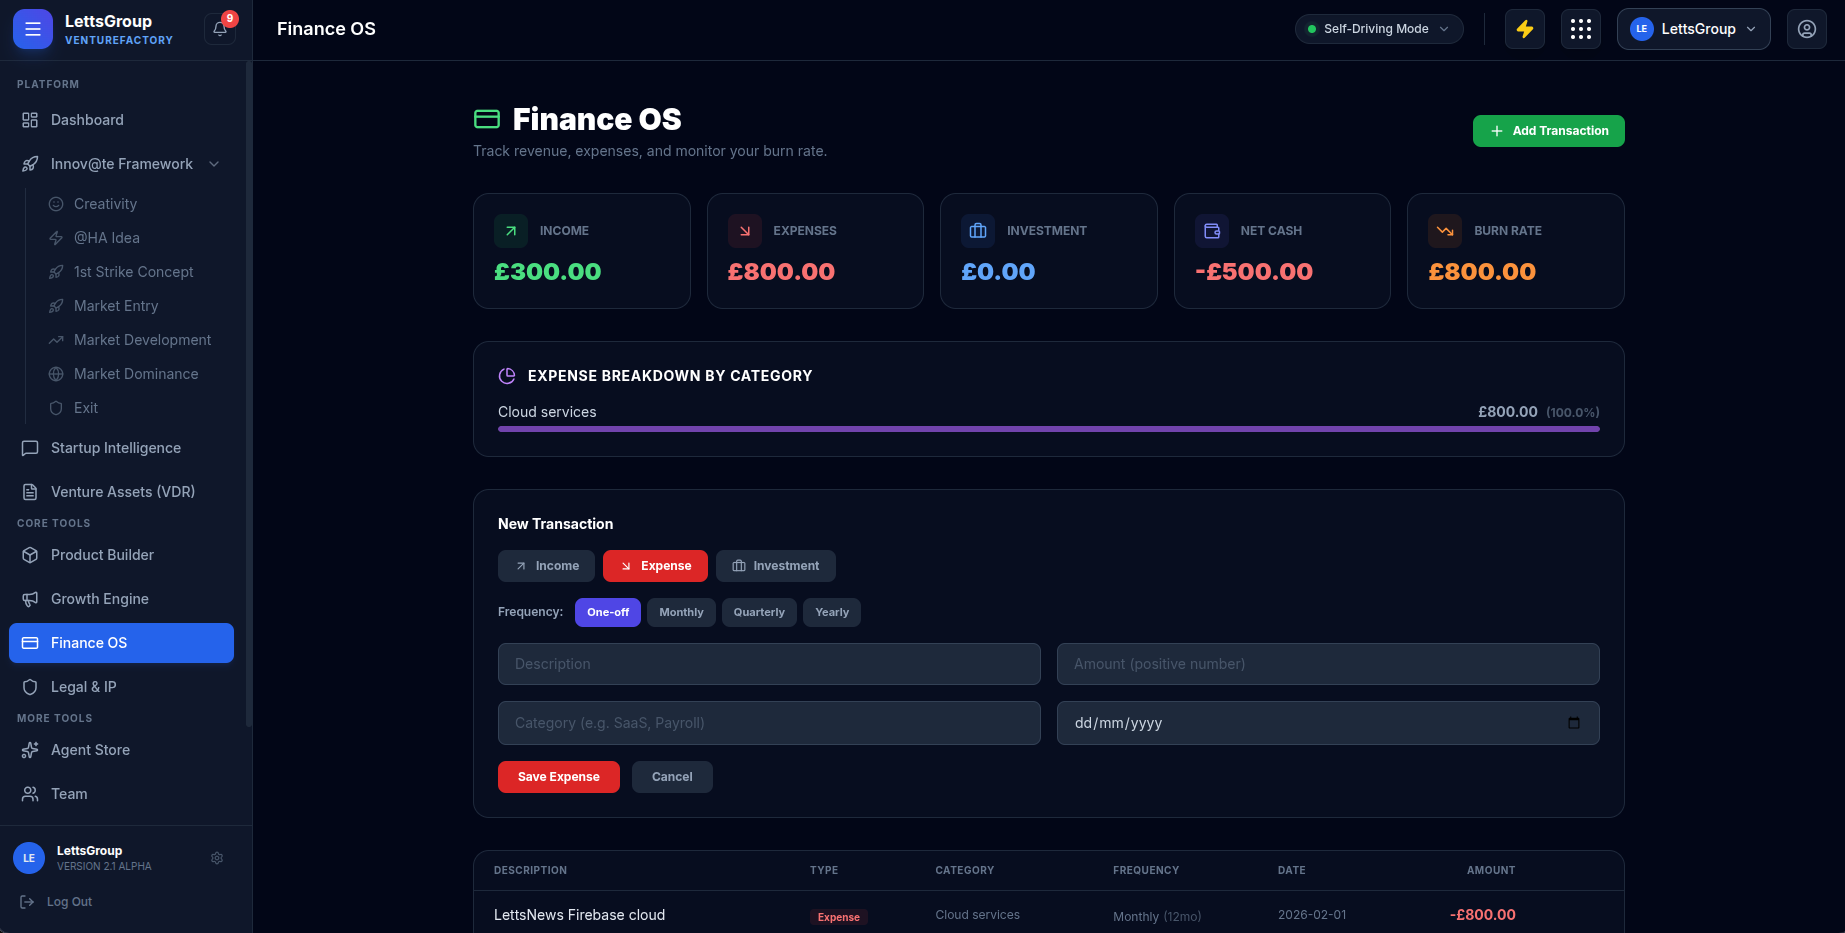Open the apps grid launcher
Viewport: 1845px width, 933px height.
[1580, 29]
